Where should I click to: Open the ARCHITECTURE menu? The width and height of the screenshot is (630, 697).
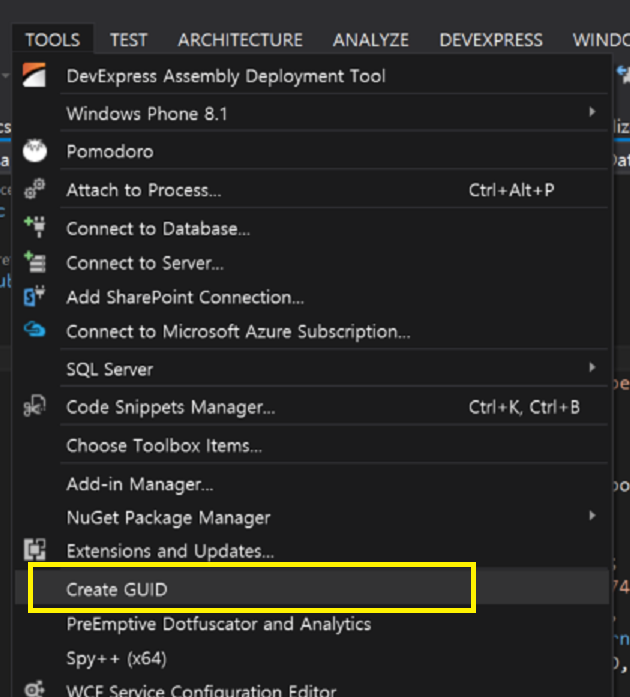click(240, 40)
